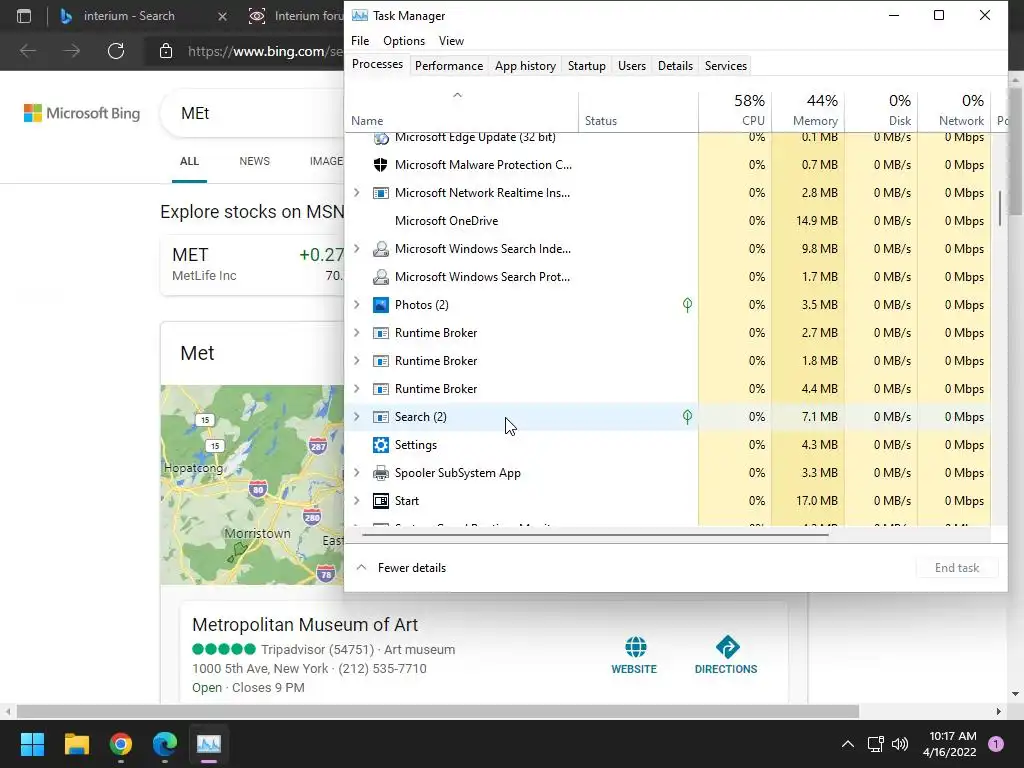Open the View menu in Task Manager
Image resolution: width=1024 pixels, height=768 pixels.
click(451, 40)
